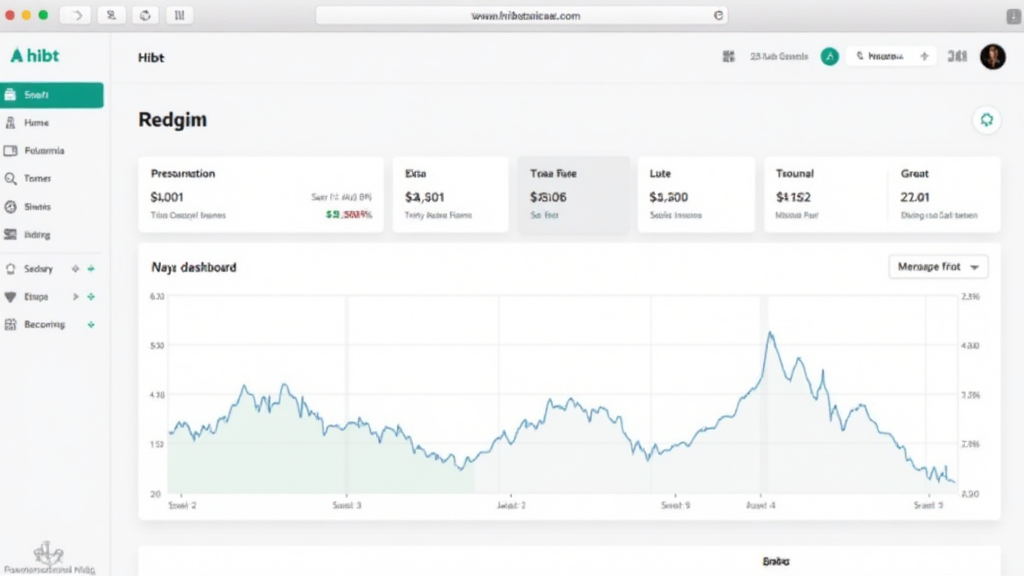Click the green plus beside Becoming
1024x576 pixels.
[91, 325]
